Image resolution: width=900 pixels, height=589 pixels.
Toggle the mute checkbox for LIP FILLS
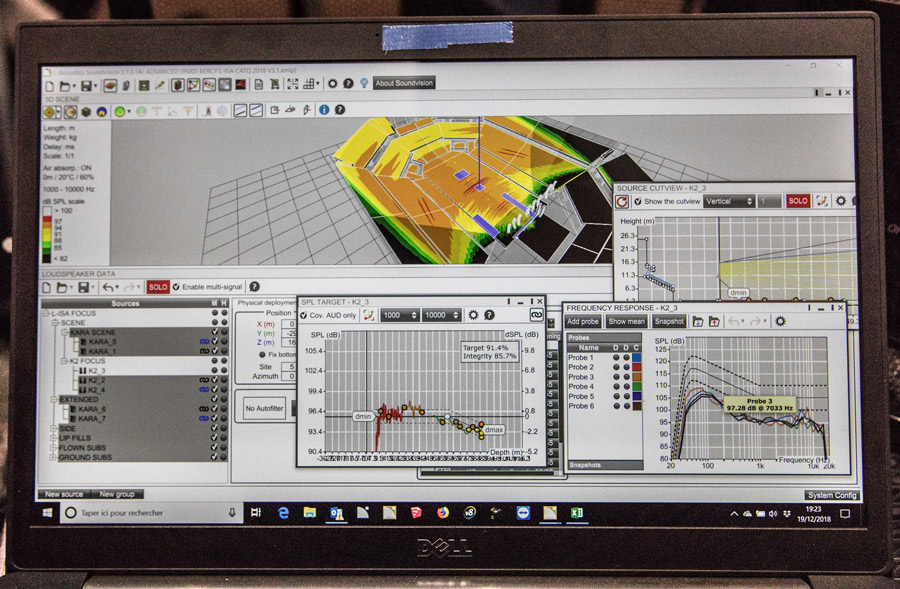click(214, 438)
